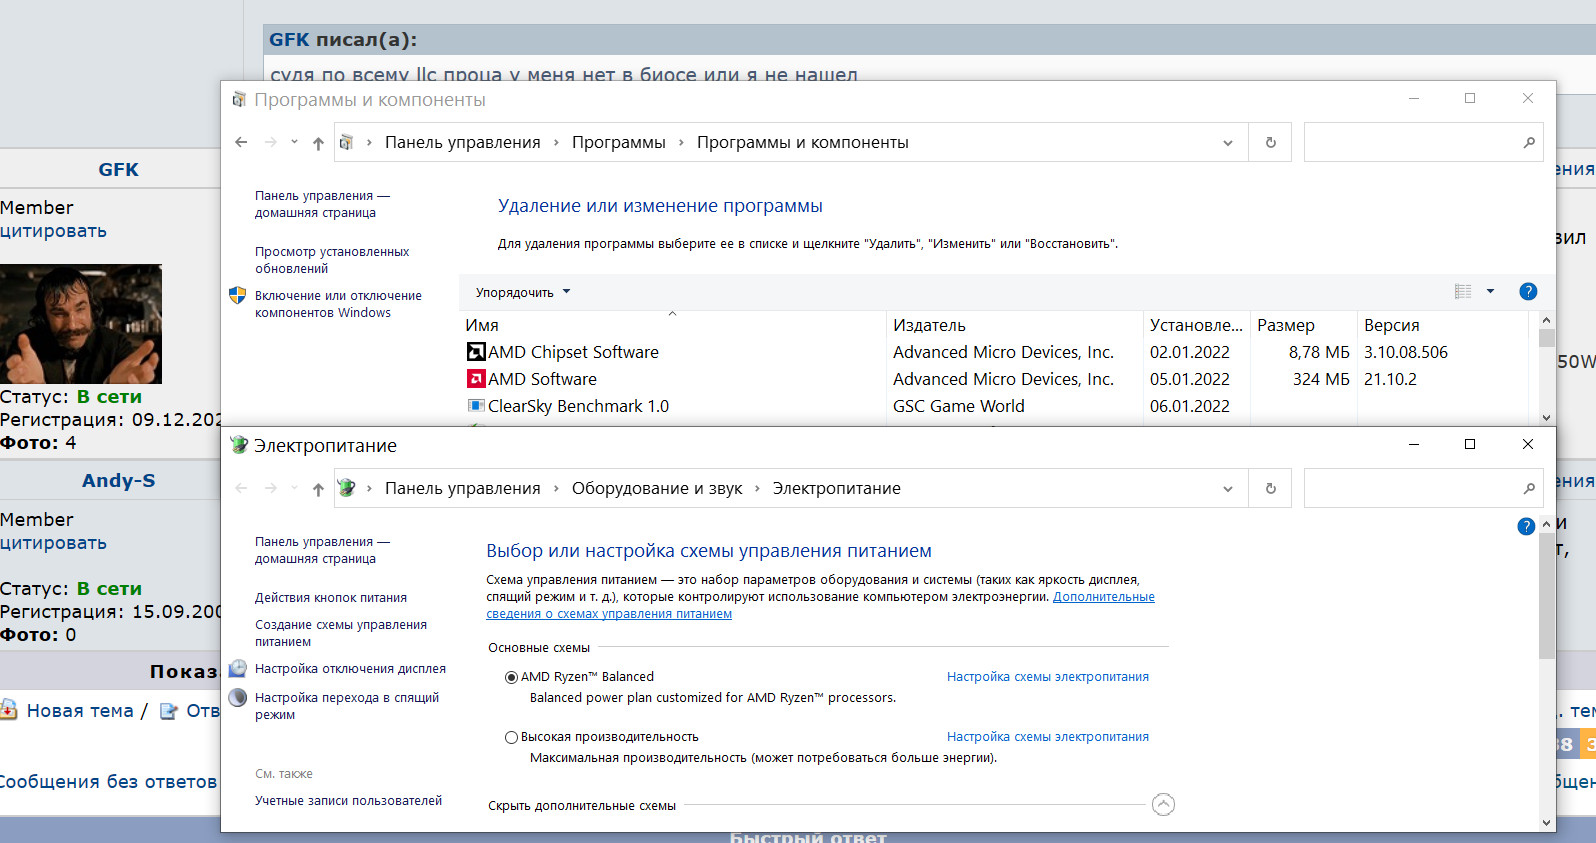Open Настройка схемы электропитания for AMD Ryzen Balanced
The image size is (1596, 843).
point(1048,677)
